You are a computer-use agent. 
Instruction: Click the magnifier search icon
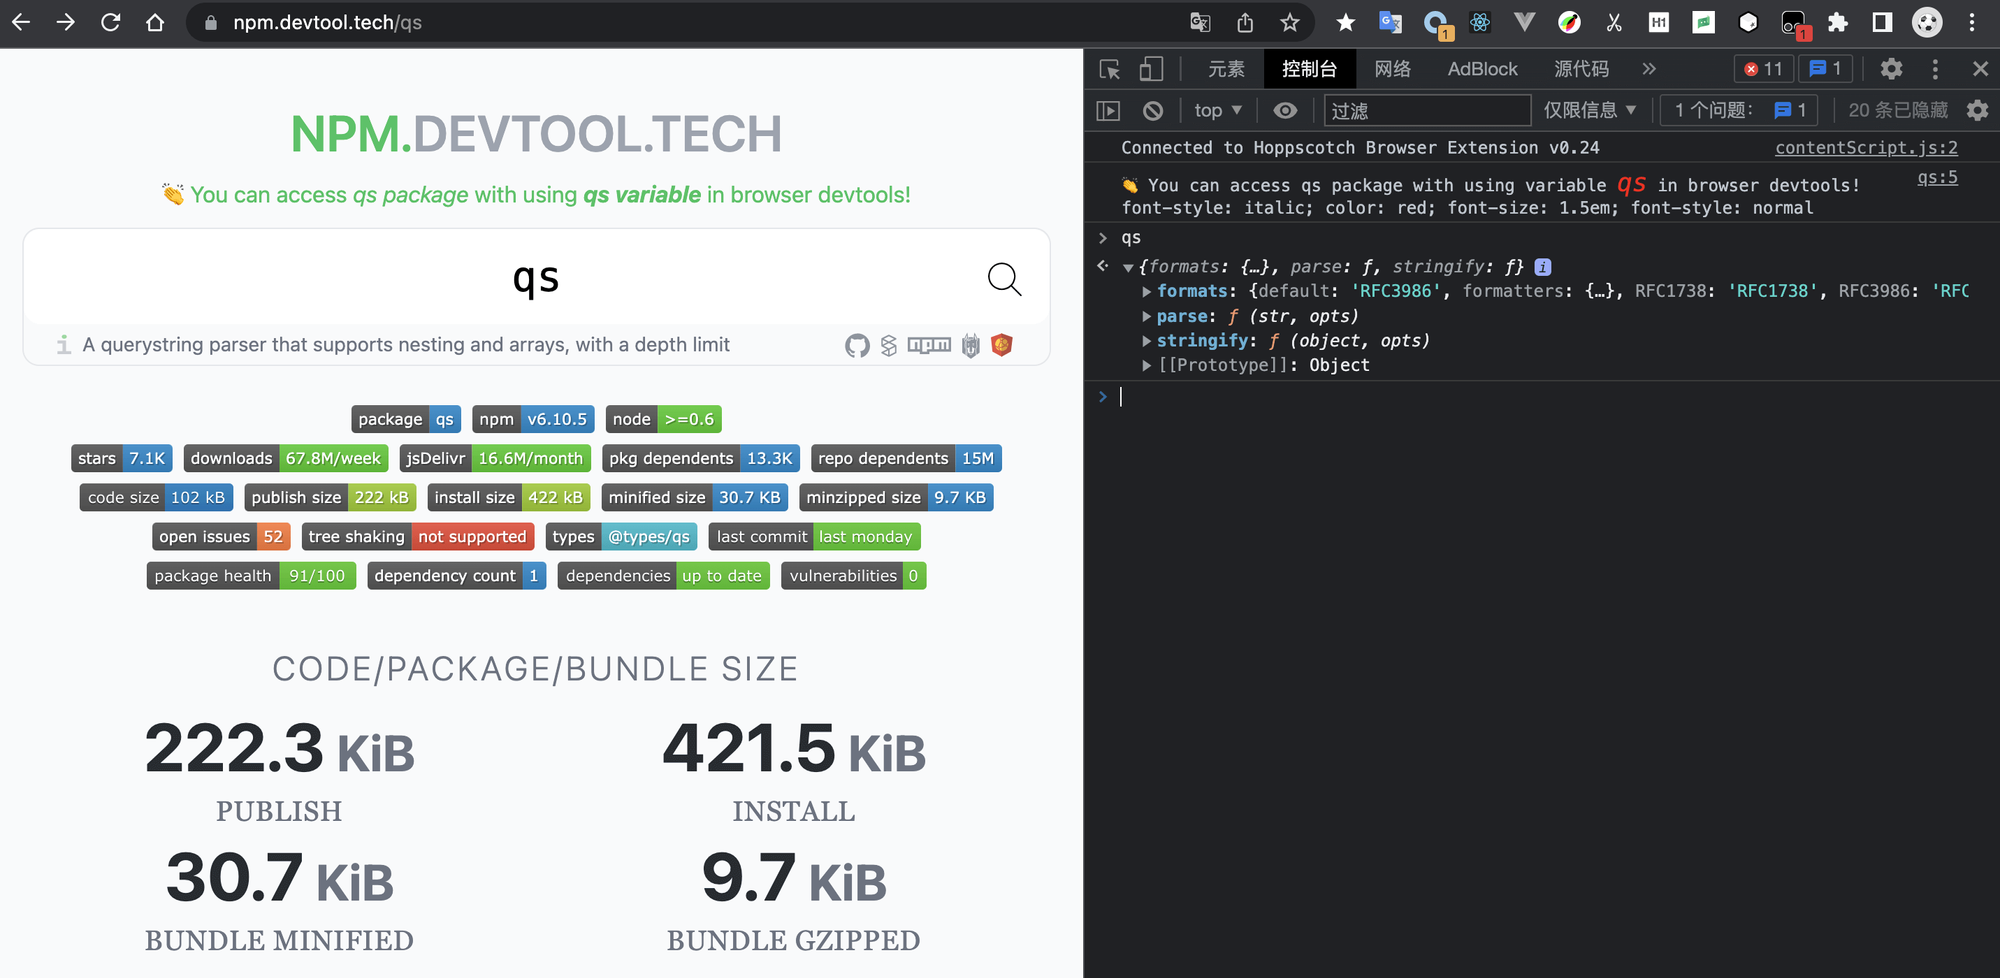tap(1004, 279)
